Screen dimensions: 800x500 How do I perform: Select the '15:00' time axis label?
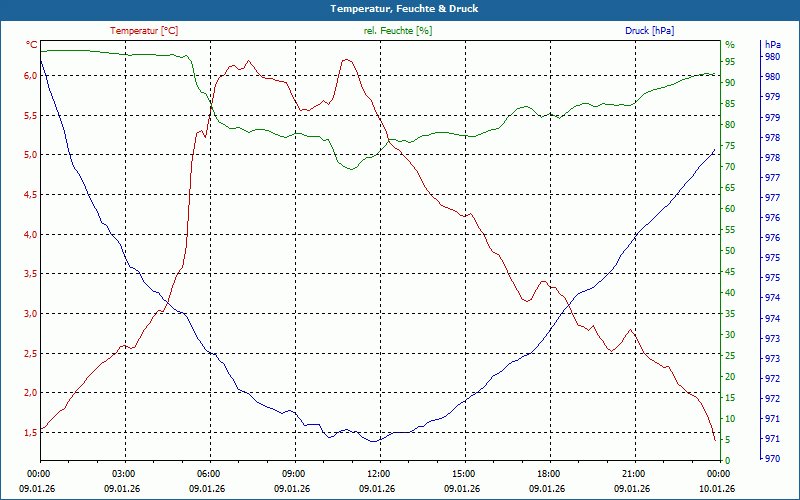click(462, 473)
